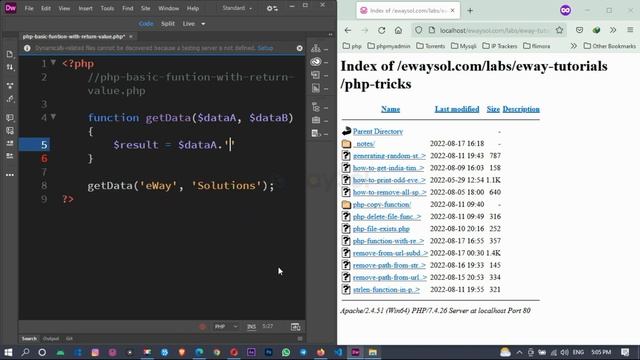Open the Site menu in Dreamweaver
Screen dimensions: 640x360
[x=145, y=8]
